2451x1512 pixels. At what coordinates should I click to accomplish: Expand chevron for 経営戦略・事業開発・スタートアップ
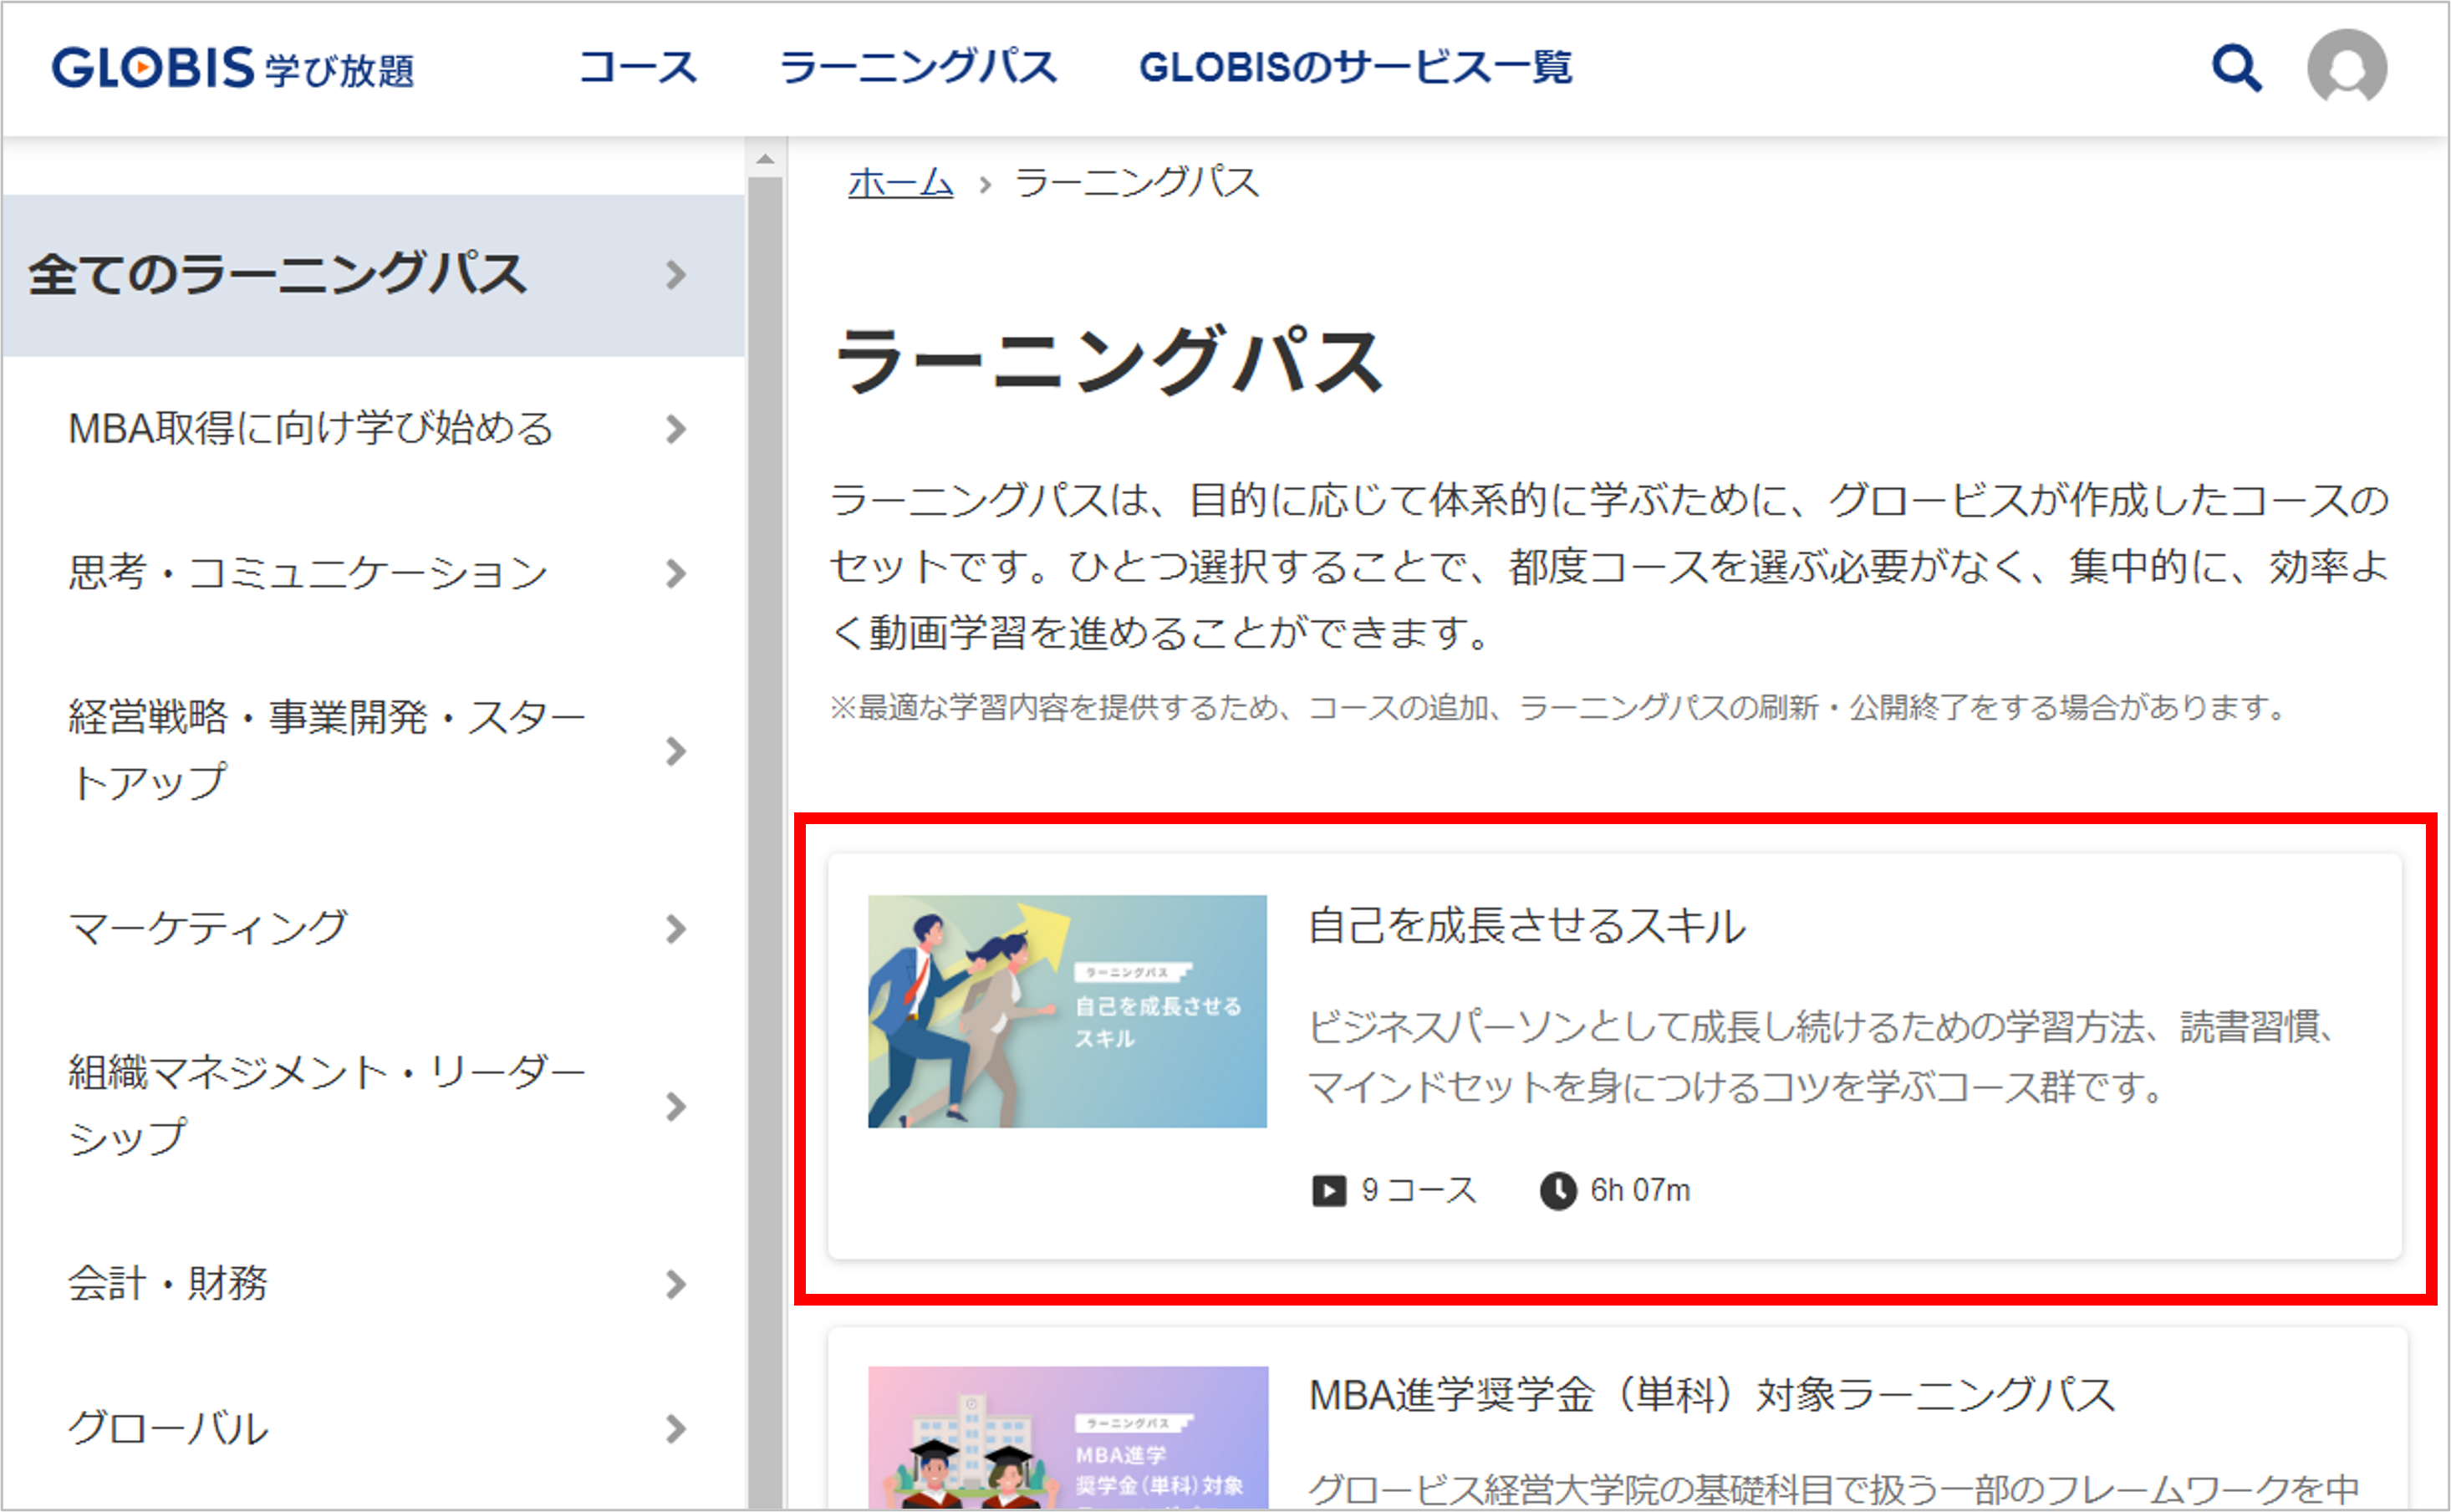676,751
